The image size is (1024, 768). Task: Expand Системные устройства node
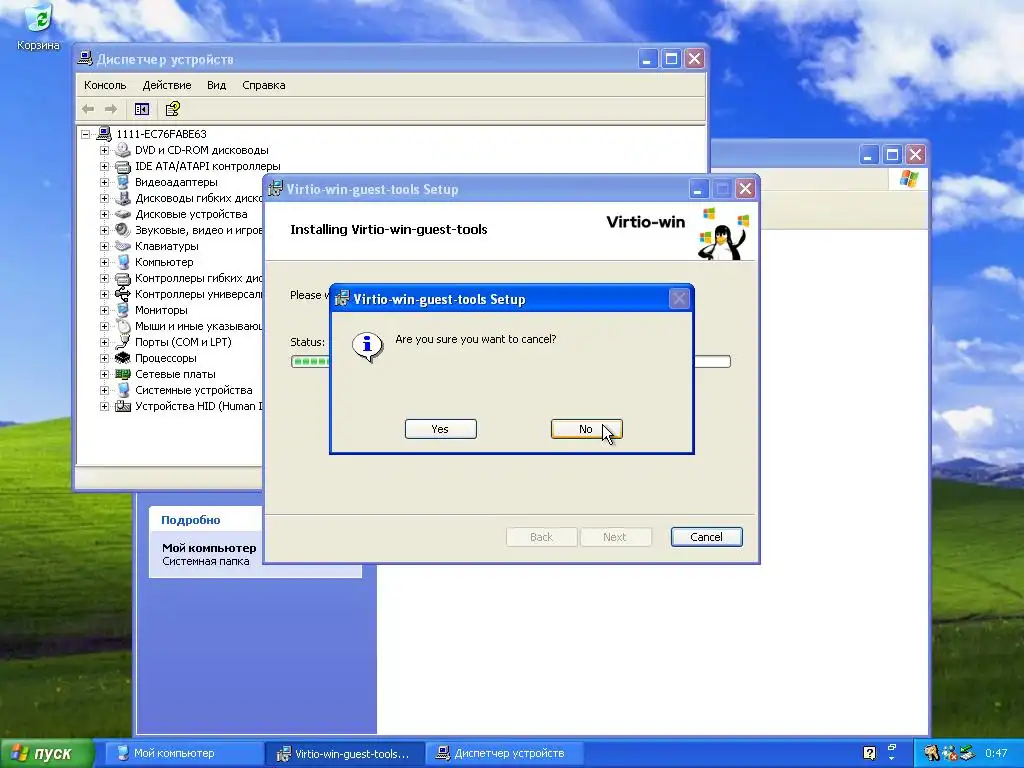pyautogui.click(x=104, y=391)
